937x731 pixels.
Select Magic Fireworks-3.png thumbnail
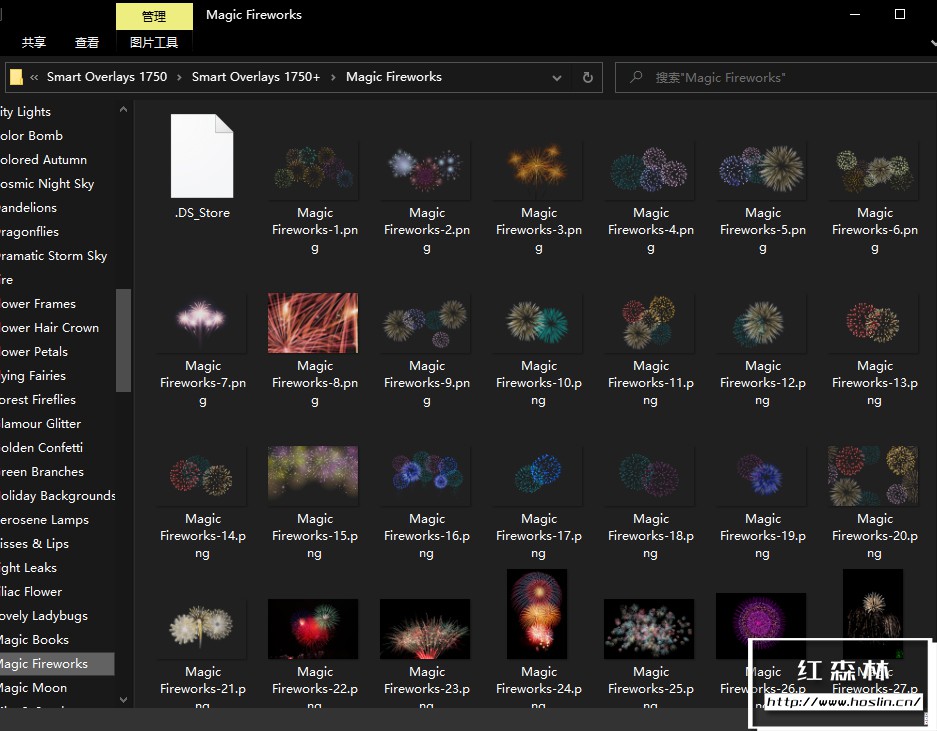click(x=538, y=170)
